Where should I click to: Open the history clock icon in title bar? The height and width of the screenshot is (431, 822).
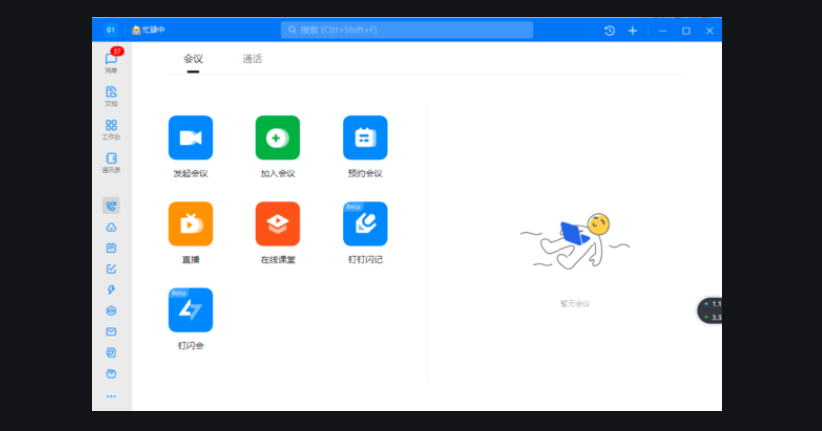609,30
